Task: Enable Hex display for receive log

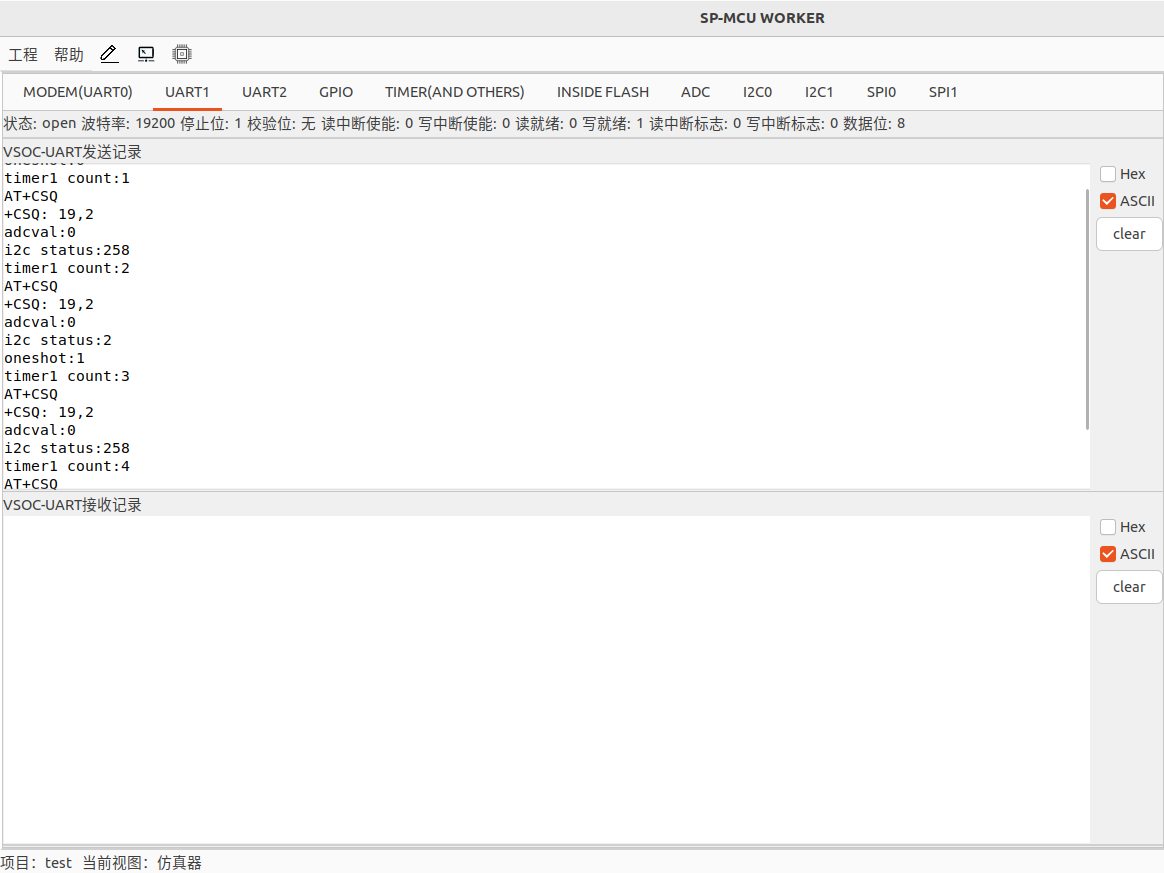Action: [x=1108, y=527]
